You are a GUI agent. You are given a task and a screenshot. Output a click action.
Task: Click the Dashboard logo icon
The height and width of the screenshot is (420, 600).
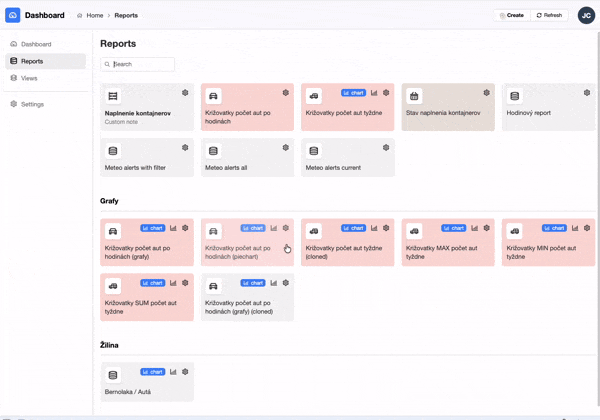coord(13,15)
